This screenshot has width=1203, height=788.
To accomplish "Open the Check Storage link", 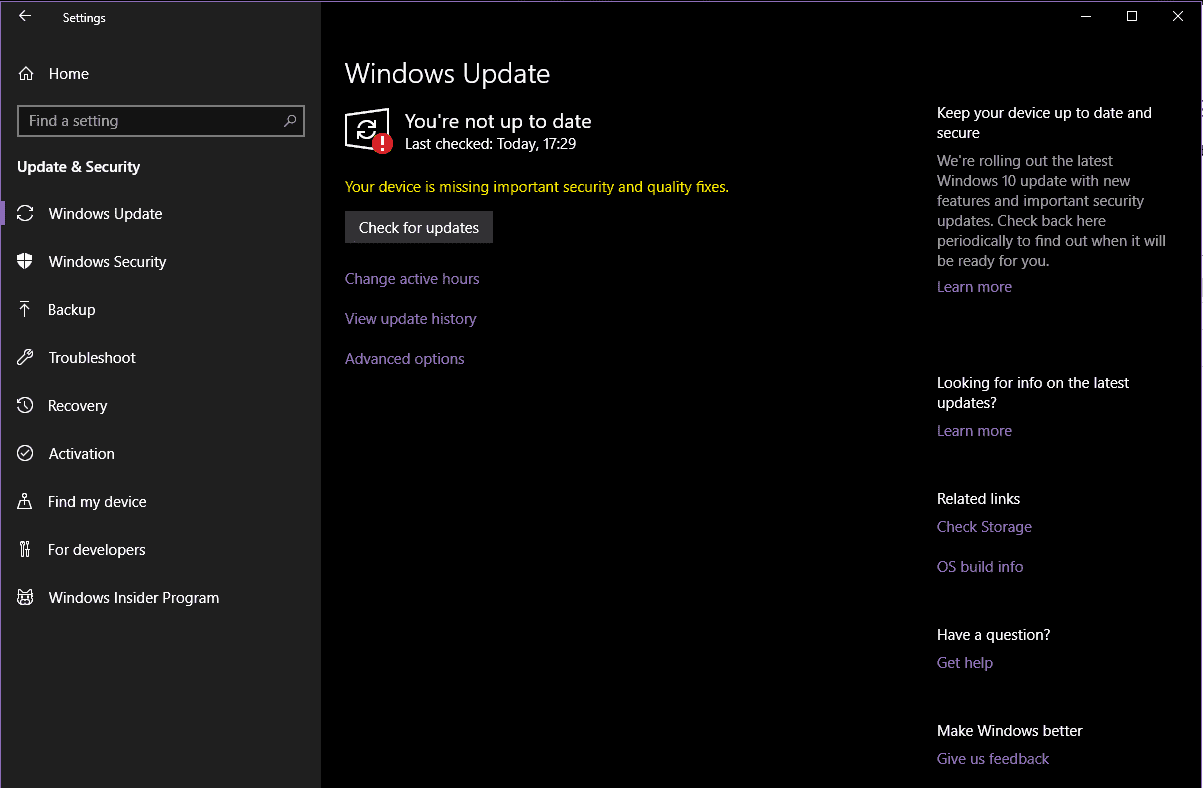I will tap(984, 527).
